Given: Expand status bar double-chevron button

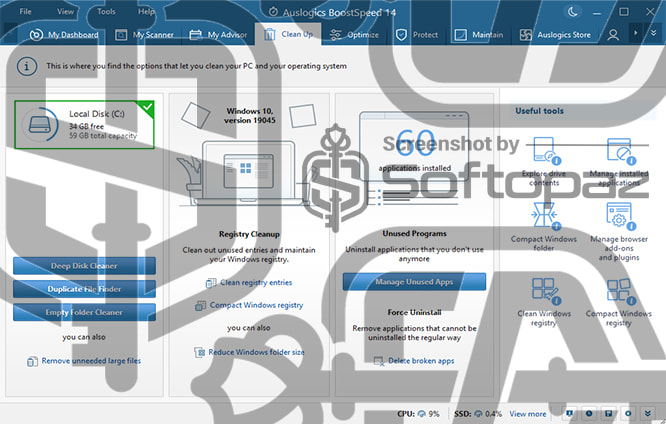Looking at the screenshot, I should [x=648, y=413].
